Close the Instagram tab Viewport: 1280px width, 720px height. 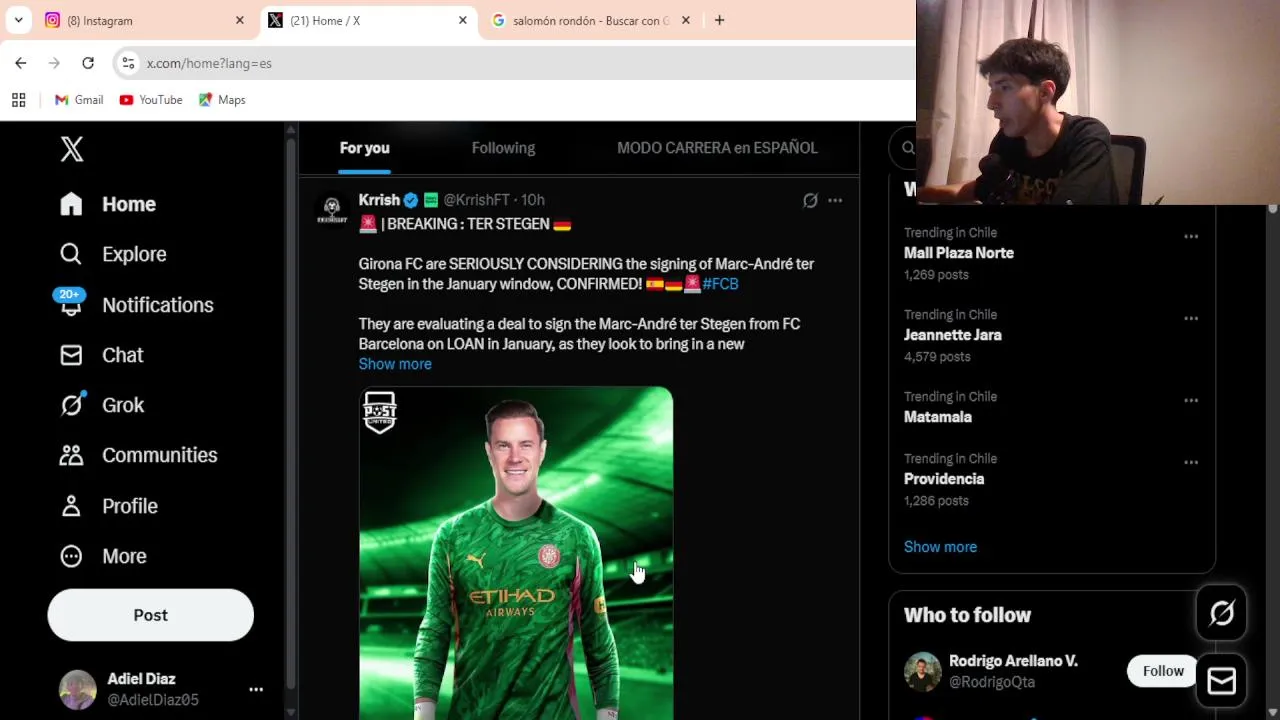[x=239, y=20]
